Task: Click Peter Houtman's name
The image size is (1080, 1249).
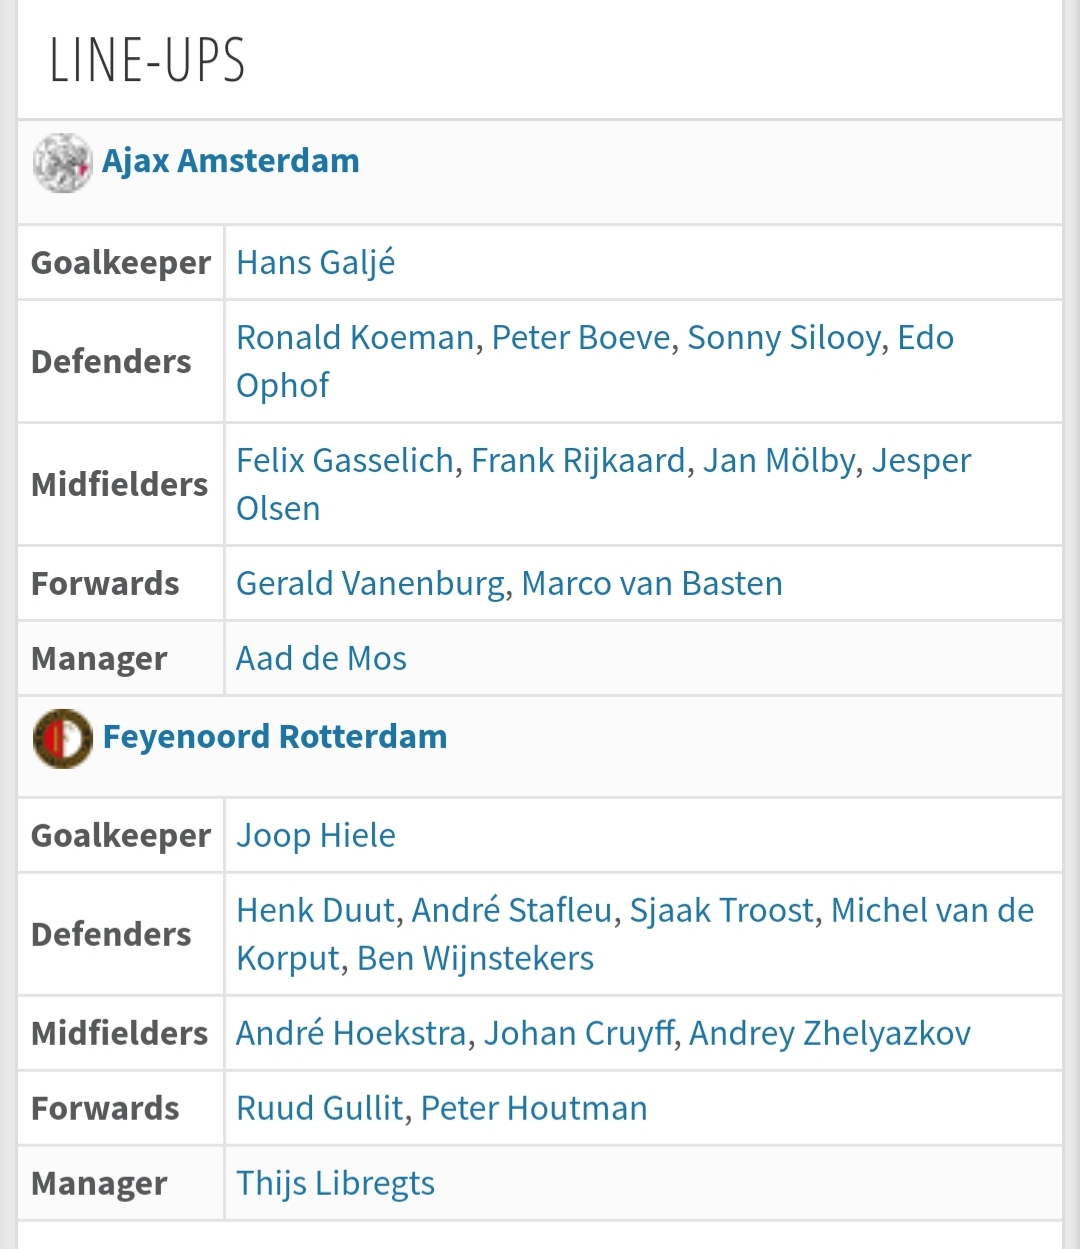Action: coord(534,1109)
